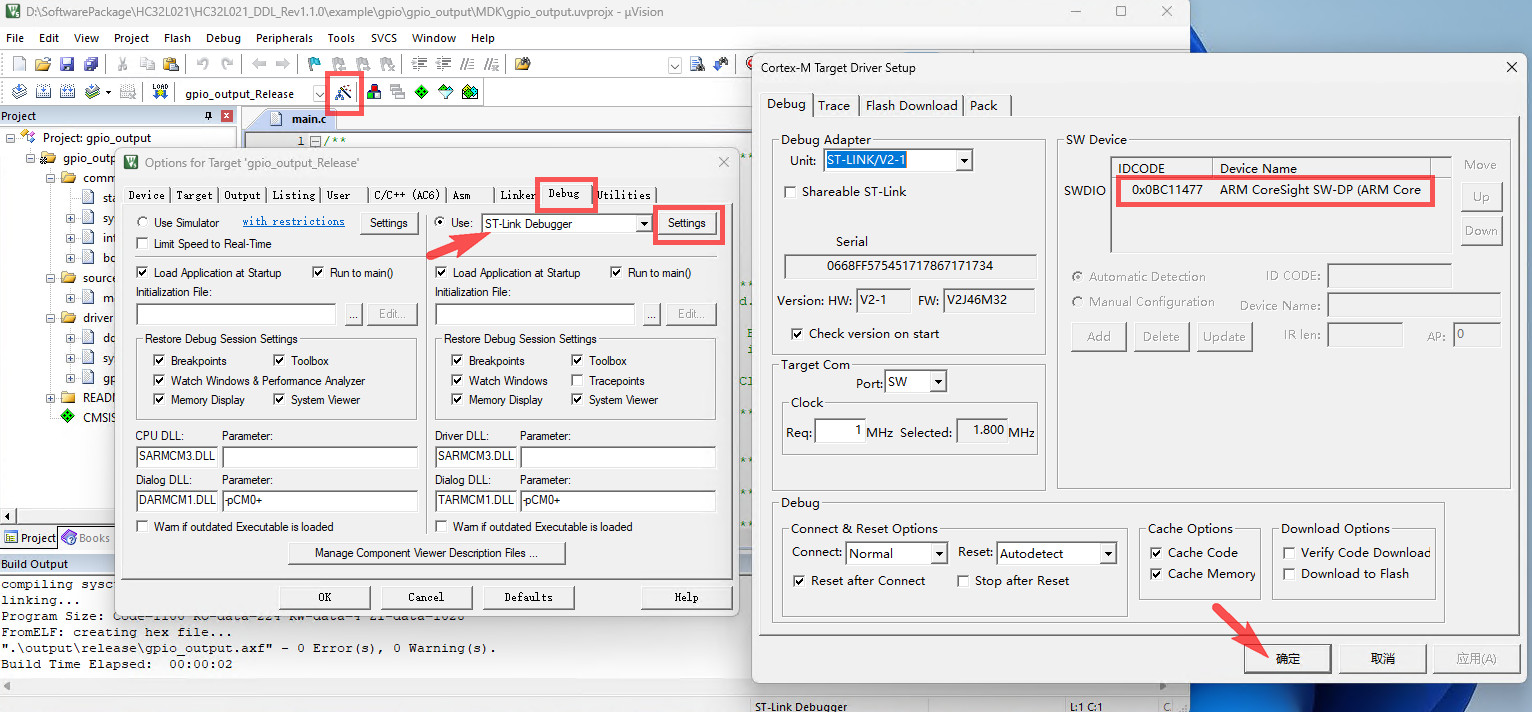Open the Connect Normal dropdown
Viewport: 1532px width, 712px height.
pyautogui.click(x=938, y=553)
